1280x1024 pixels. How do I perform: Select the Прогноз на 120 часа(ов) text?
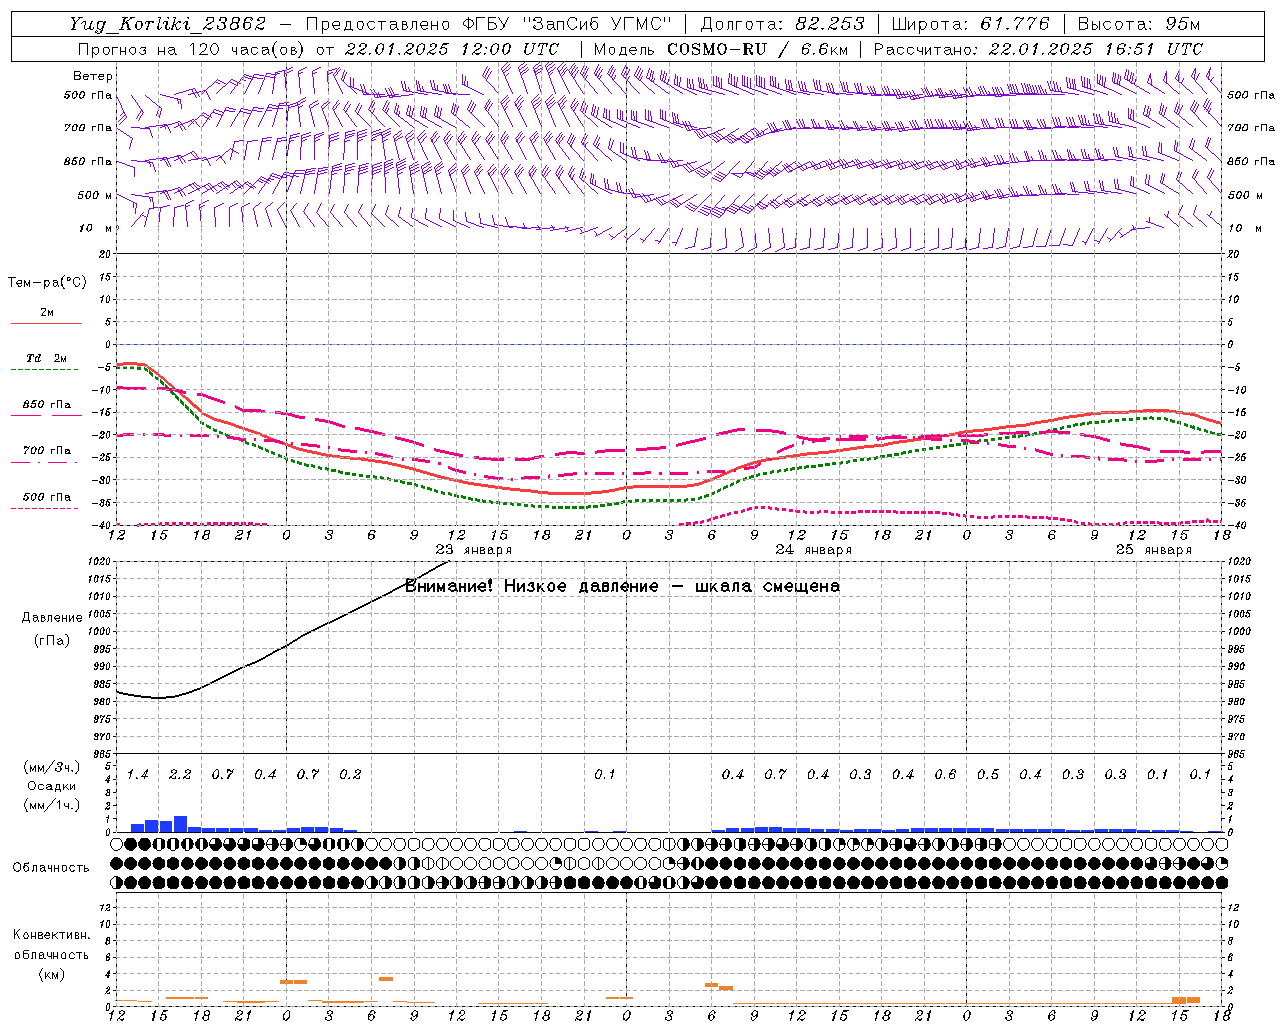(x=190, y=49)
